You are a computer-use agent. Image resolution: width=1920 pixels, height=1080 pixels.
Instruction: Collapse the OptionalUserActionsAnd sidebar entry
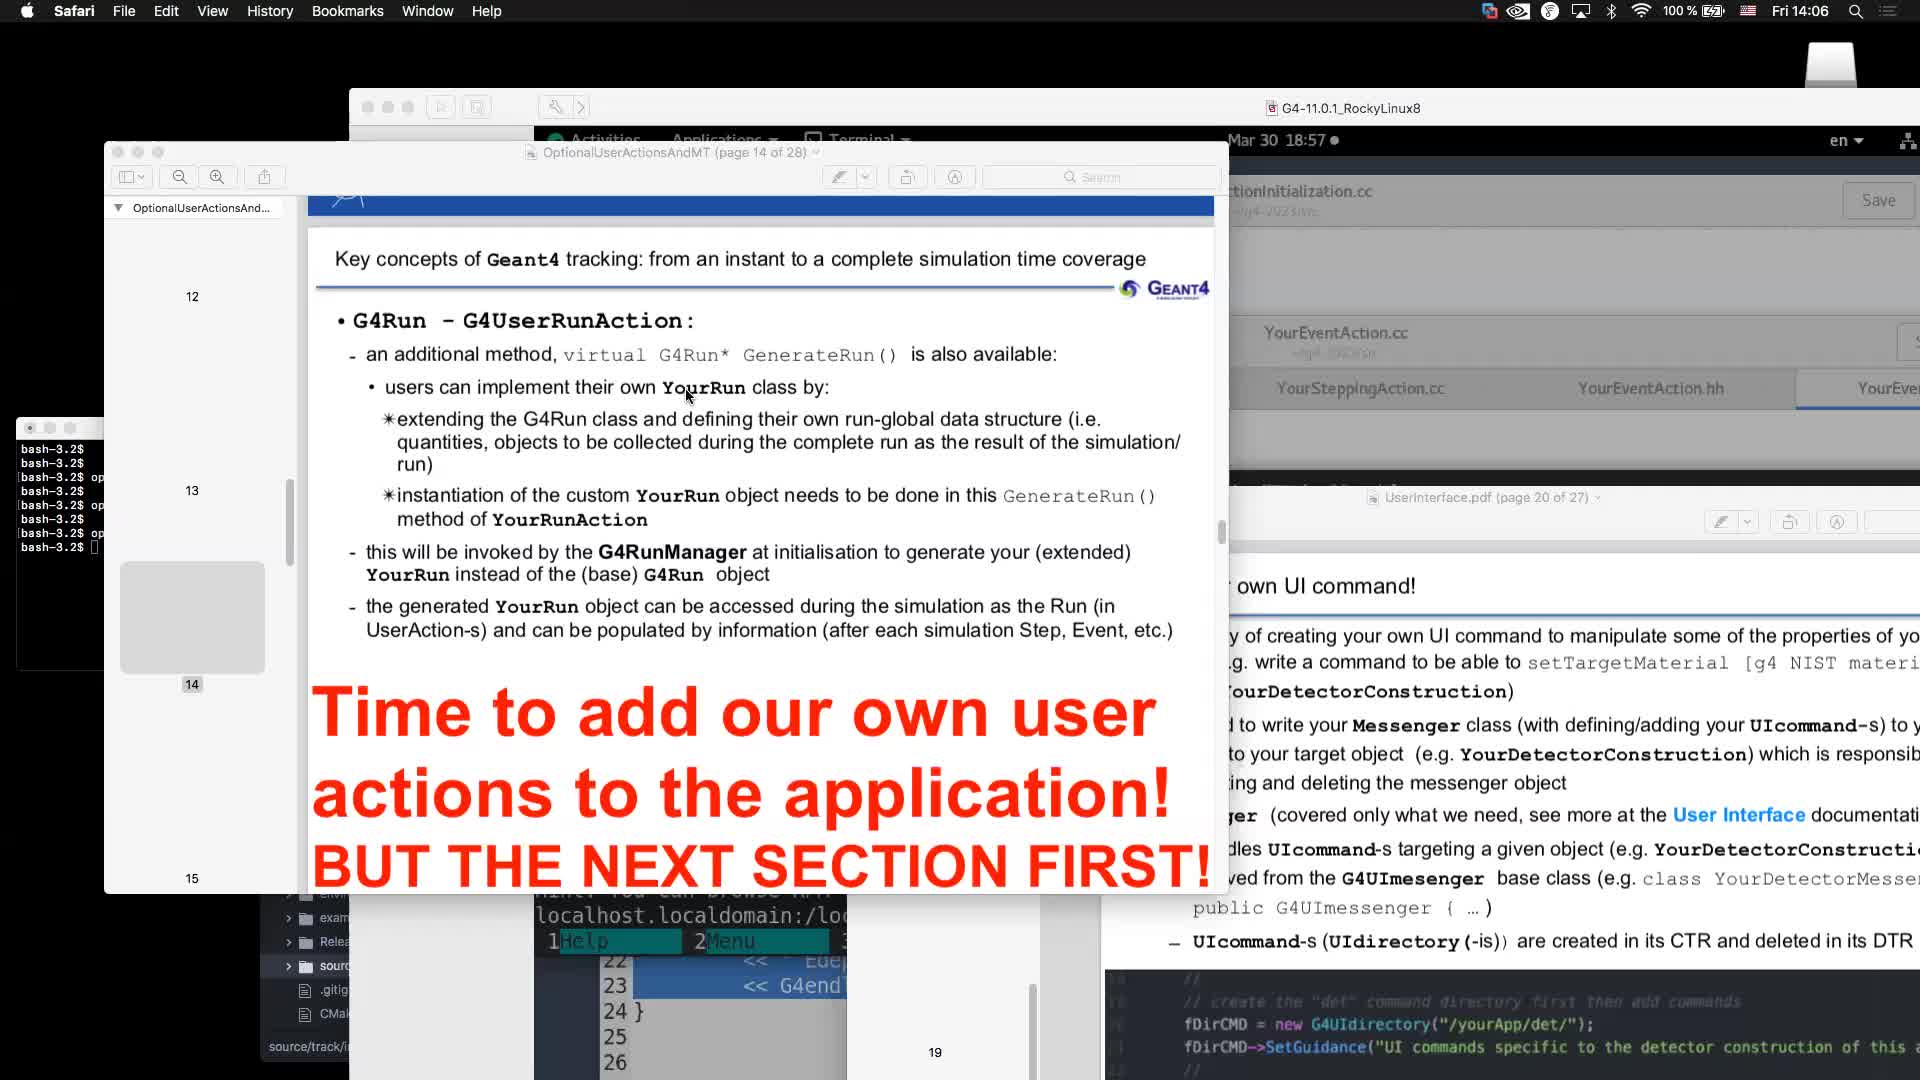coord(118,208)
